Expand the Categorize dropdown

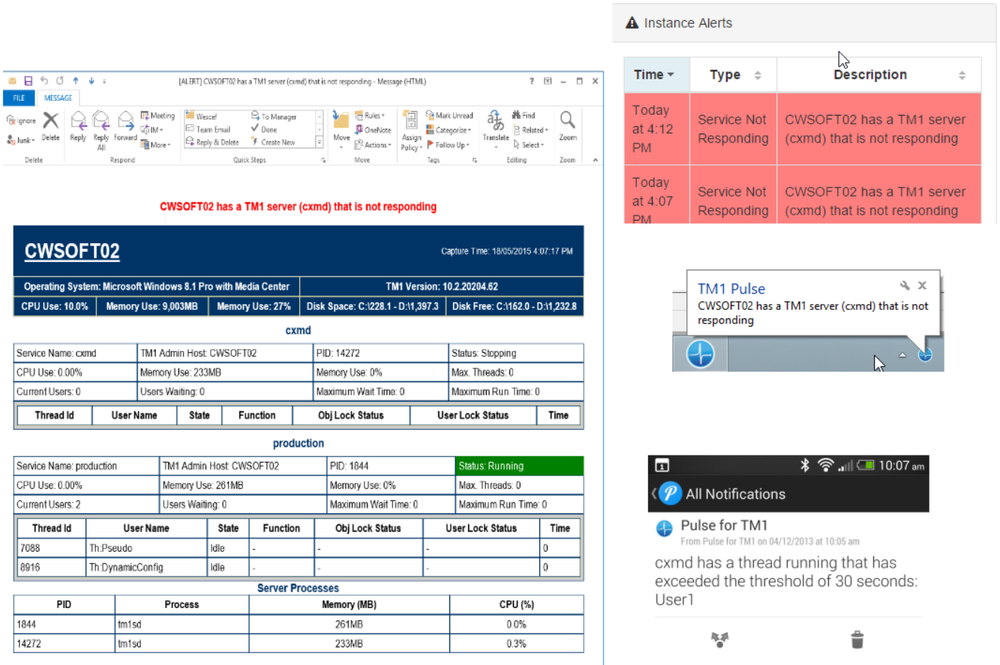point(449,130)
